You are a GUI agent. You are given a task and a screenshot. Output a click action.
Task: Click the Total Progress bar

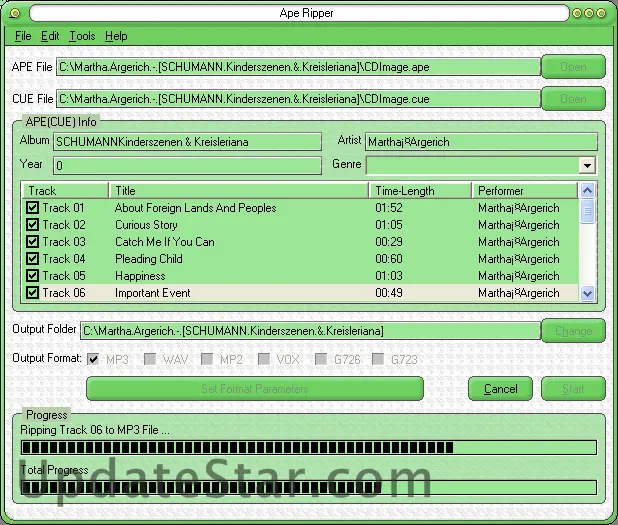tap(308, 487)
